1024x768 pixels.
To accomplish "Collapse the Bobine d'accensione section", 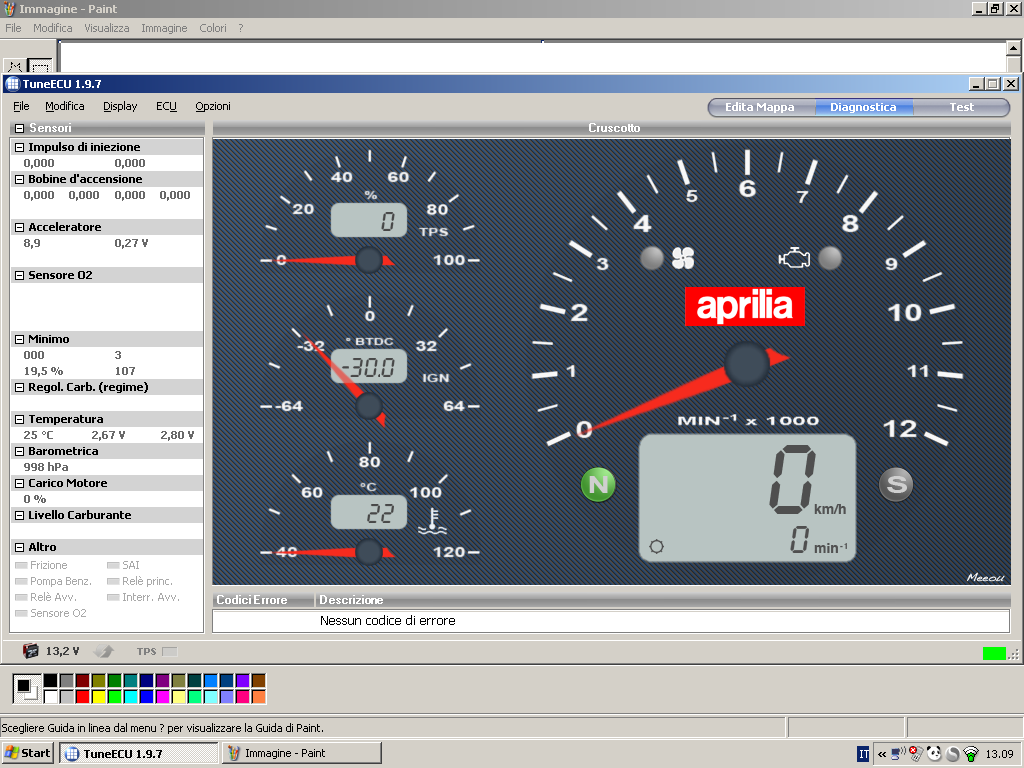I will [20, 180].
